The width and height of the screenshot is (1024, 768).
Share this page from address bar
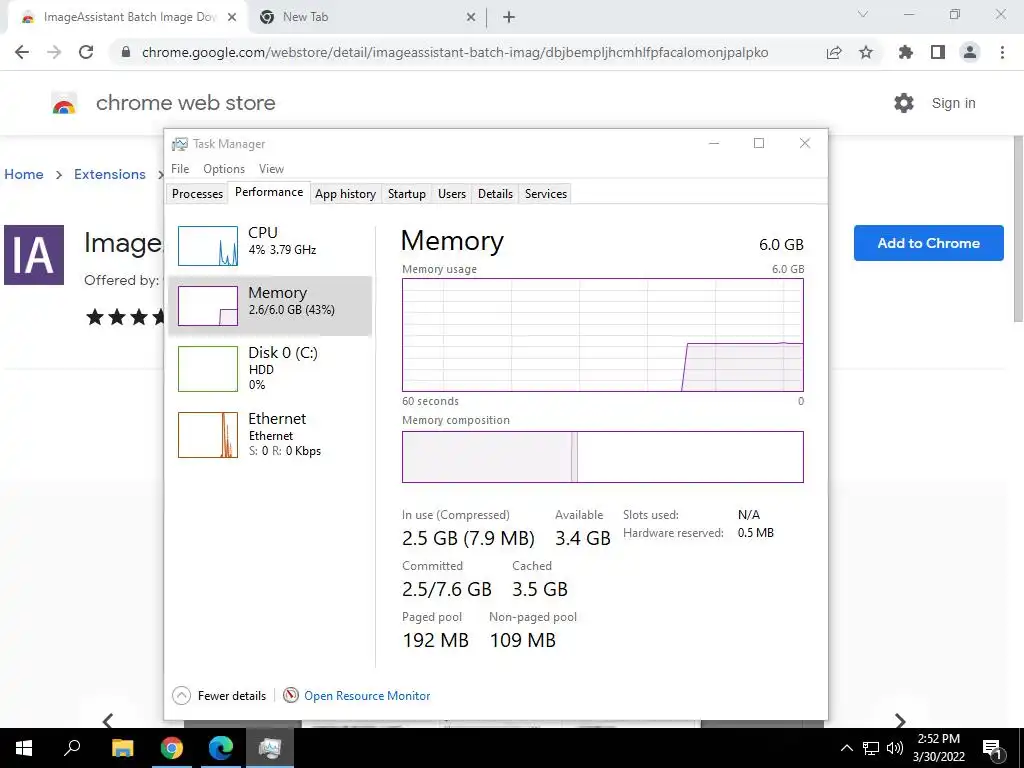pos(834,52)
